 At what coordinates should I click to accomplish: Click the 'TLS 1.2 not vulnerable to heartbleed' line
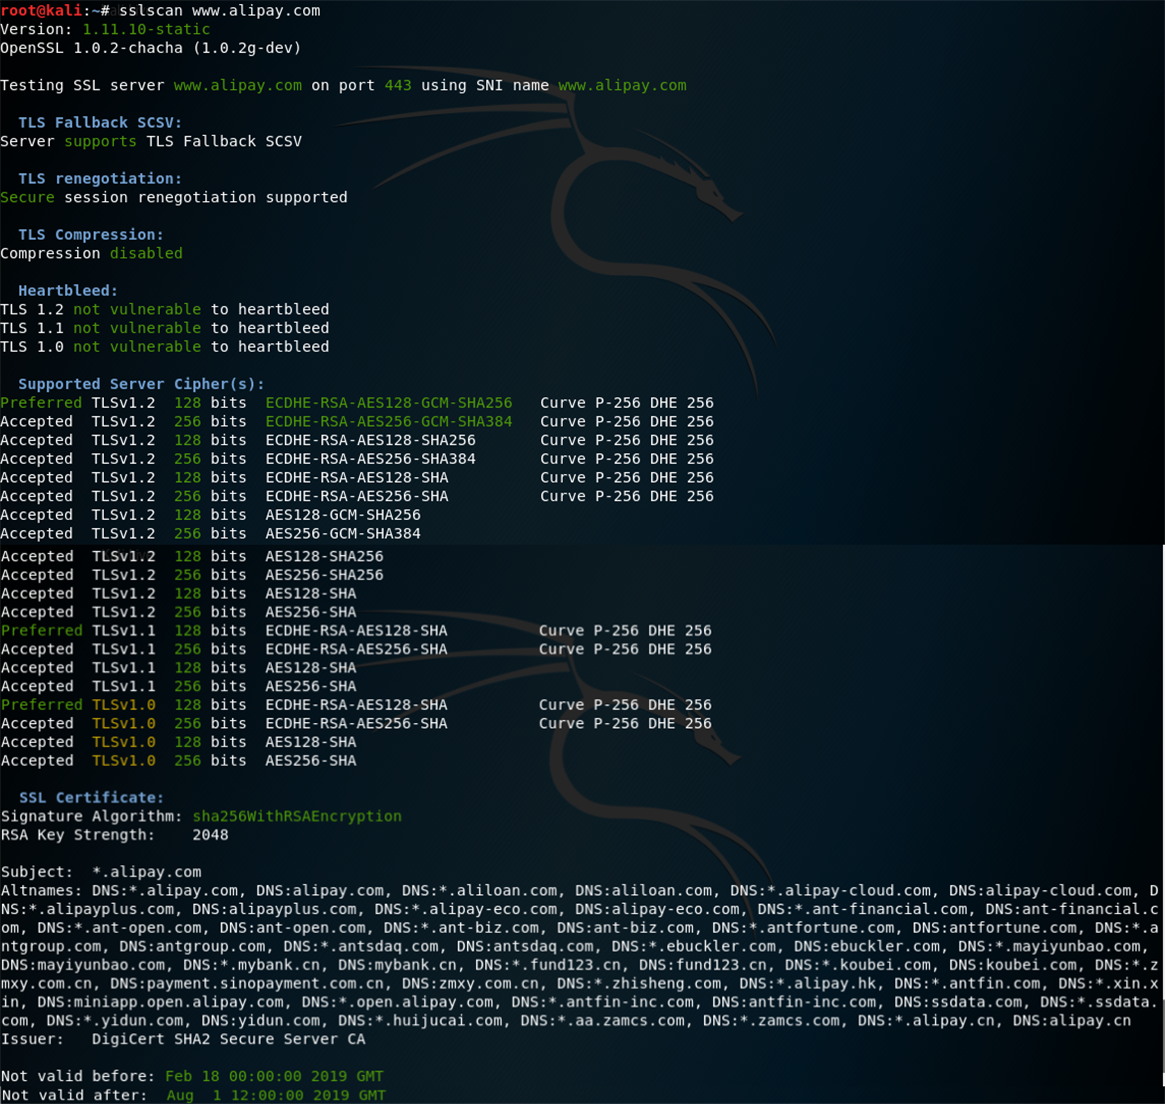164,309
